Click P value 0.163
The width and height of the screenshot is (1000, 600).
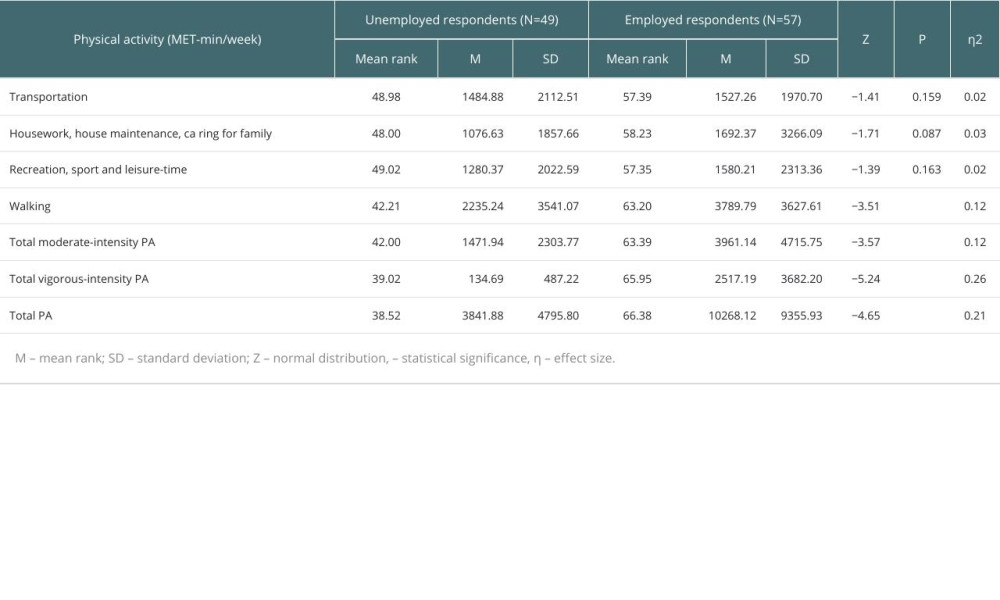tap(927, 170)
